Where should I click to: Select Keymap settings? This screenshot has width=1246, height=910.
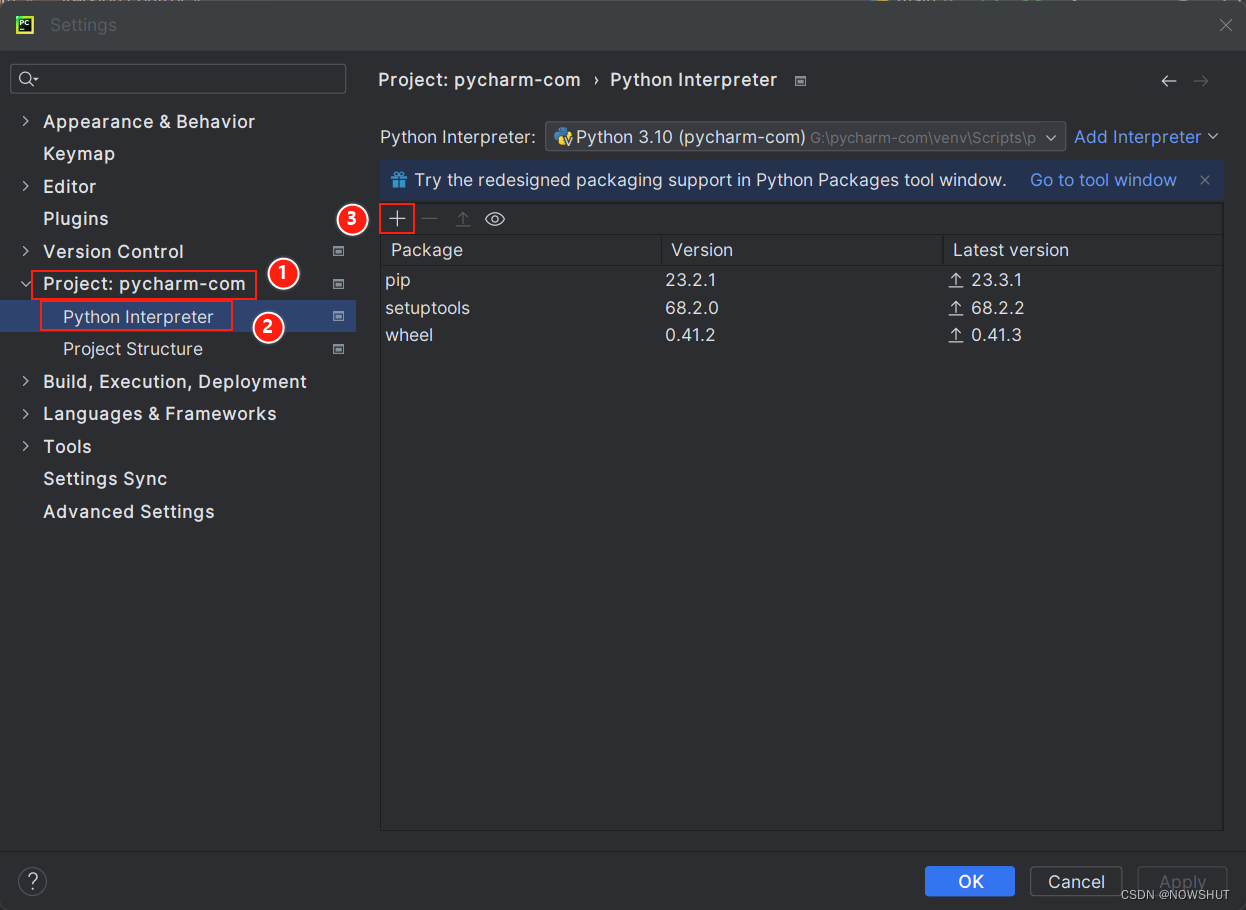(79, 154)
